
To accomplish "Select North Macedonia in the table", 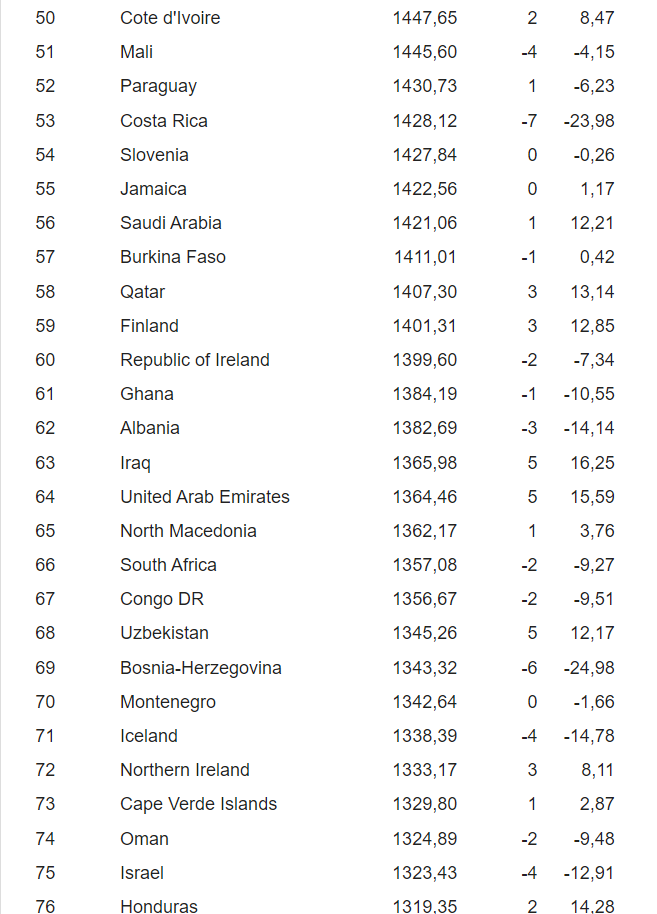I will point(188,531).
